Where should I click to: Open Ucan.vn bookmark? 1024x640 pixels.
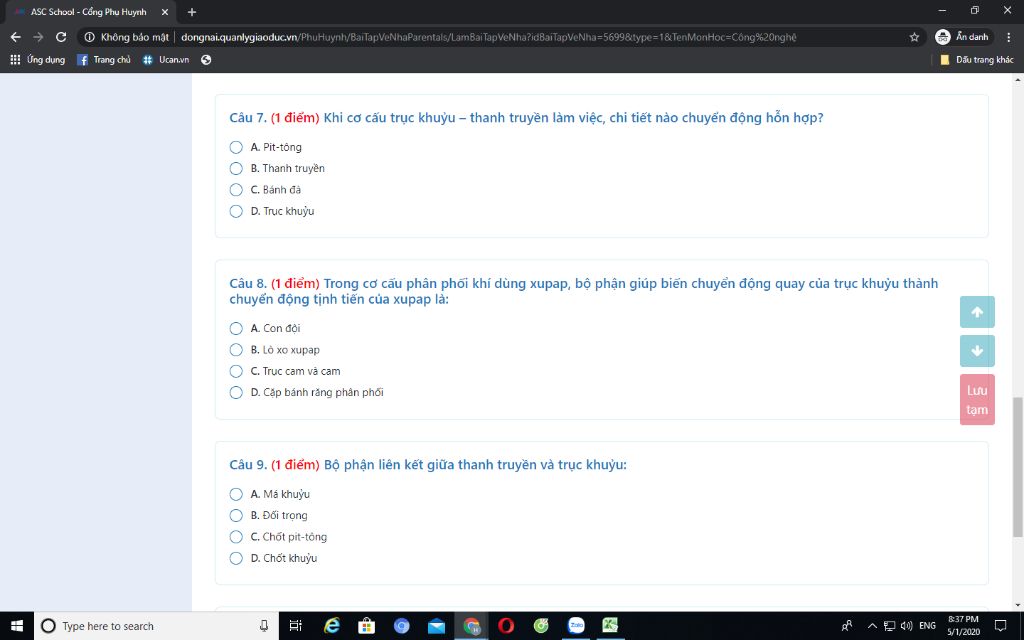click(166, 59)
